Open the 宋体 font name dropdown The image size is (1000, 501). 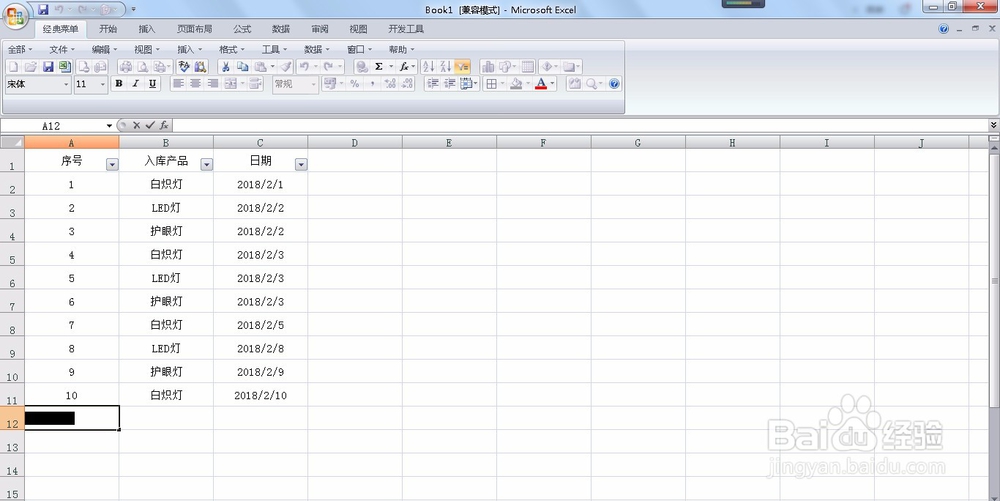66,84
